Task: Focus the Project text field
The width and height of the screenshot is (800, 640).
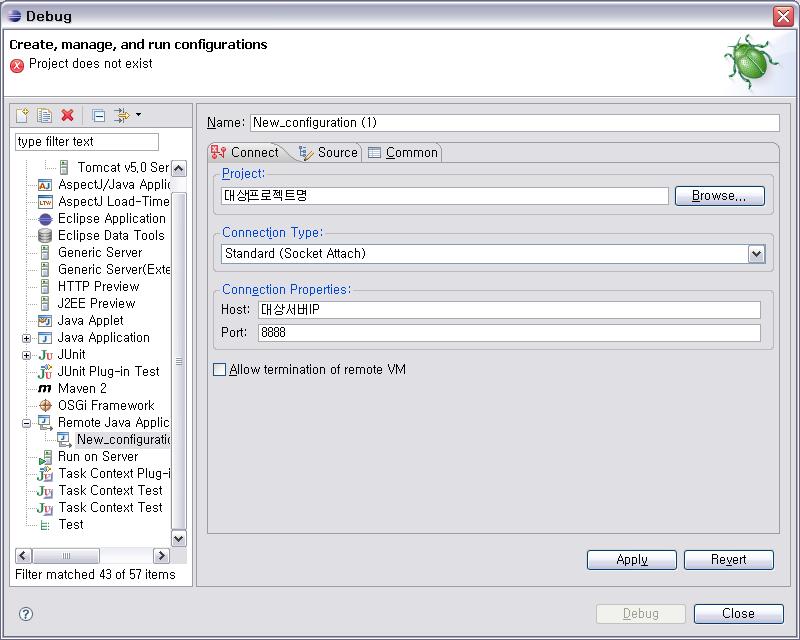Action: coord(445,196)
